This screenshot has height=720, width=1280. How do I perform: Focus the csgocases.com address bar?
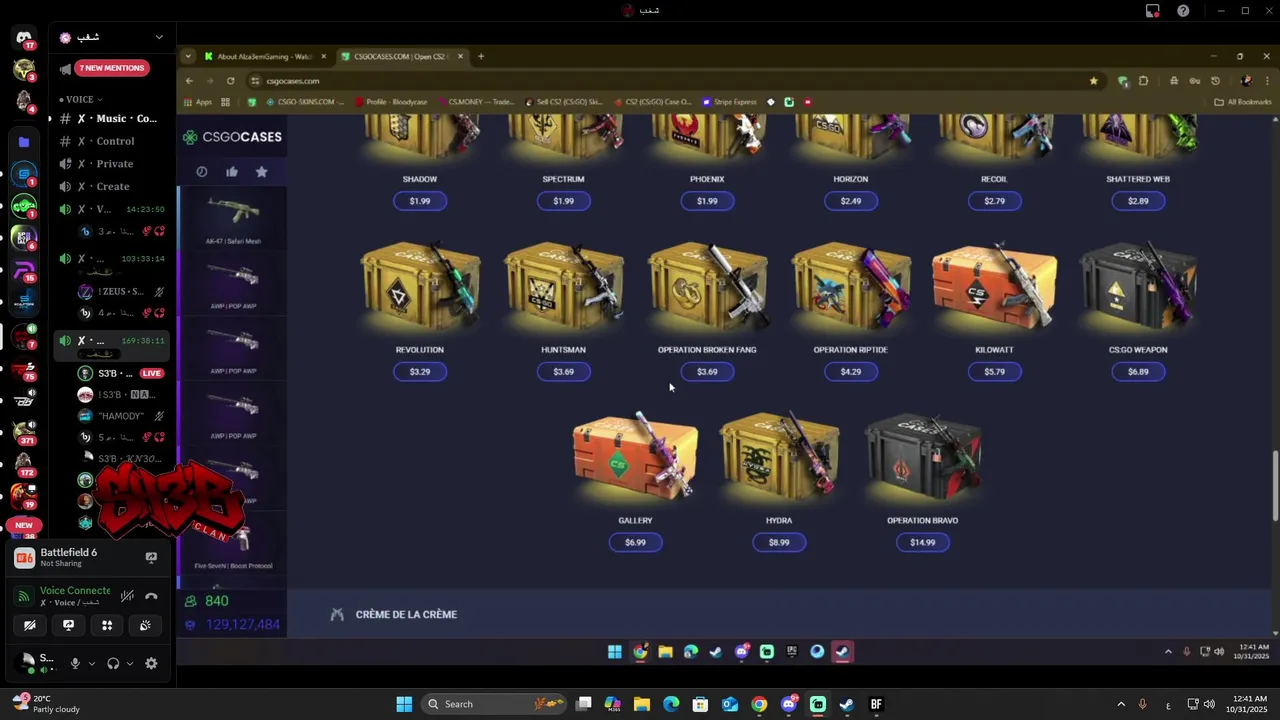(675, 81)
